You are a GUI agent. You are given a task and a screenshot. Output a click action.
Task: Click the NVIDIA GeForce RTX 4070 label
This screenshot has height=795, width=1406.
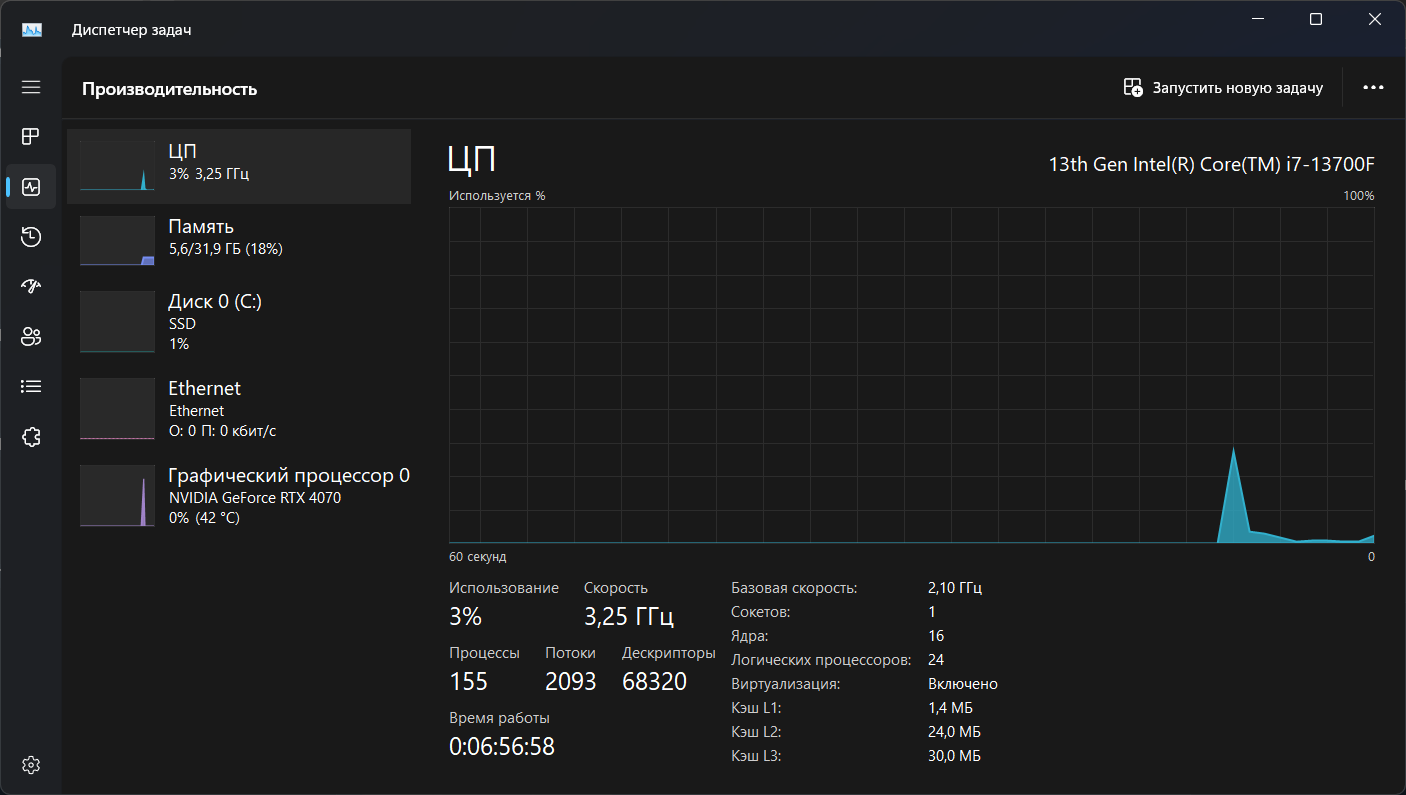(255, 498)
